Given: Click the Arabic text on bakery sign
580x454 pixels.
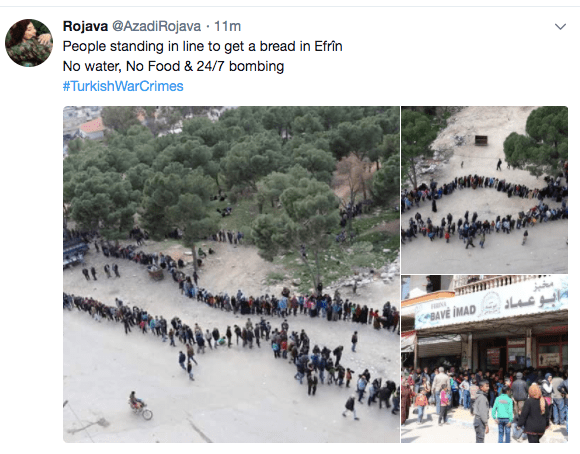Looking at the screenshot, I should tap(535, 296).
